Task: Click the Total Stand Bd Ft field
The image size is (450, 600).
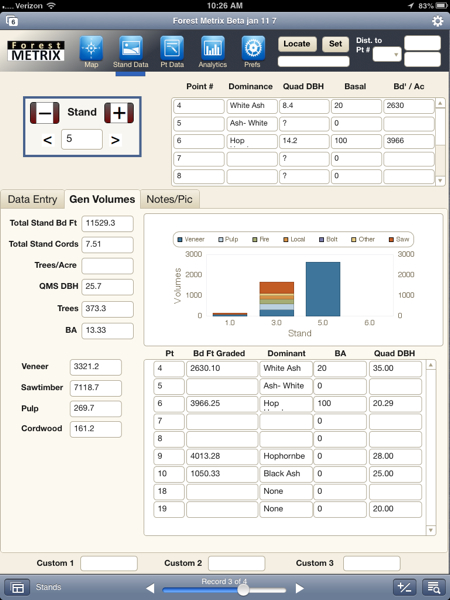Action: click(108, 223)
